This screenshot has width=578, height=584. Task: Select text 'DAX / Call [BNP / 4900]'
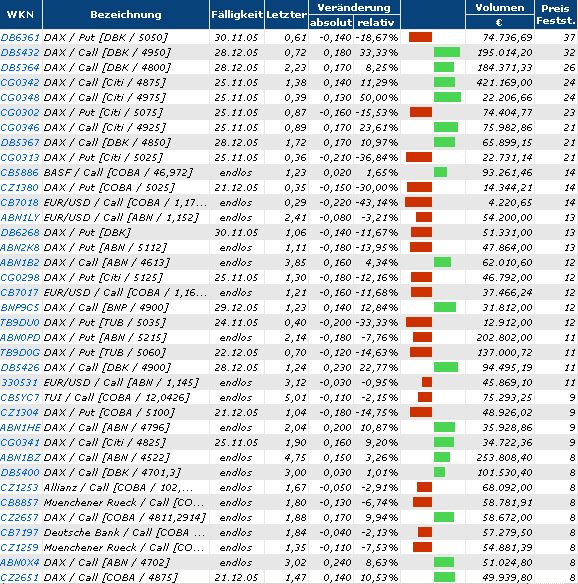pos(106,307)
